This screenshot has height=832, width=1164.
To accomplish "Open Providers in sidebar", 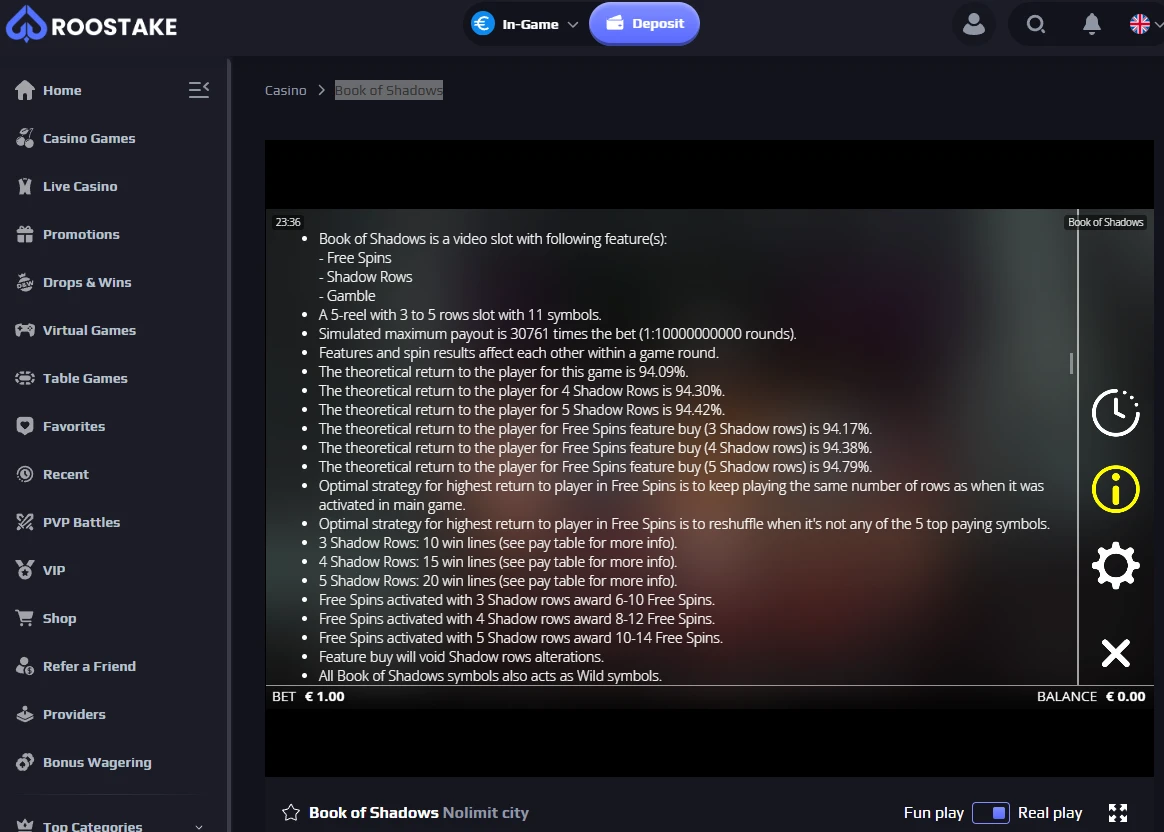I will 74,715.
